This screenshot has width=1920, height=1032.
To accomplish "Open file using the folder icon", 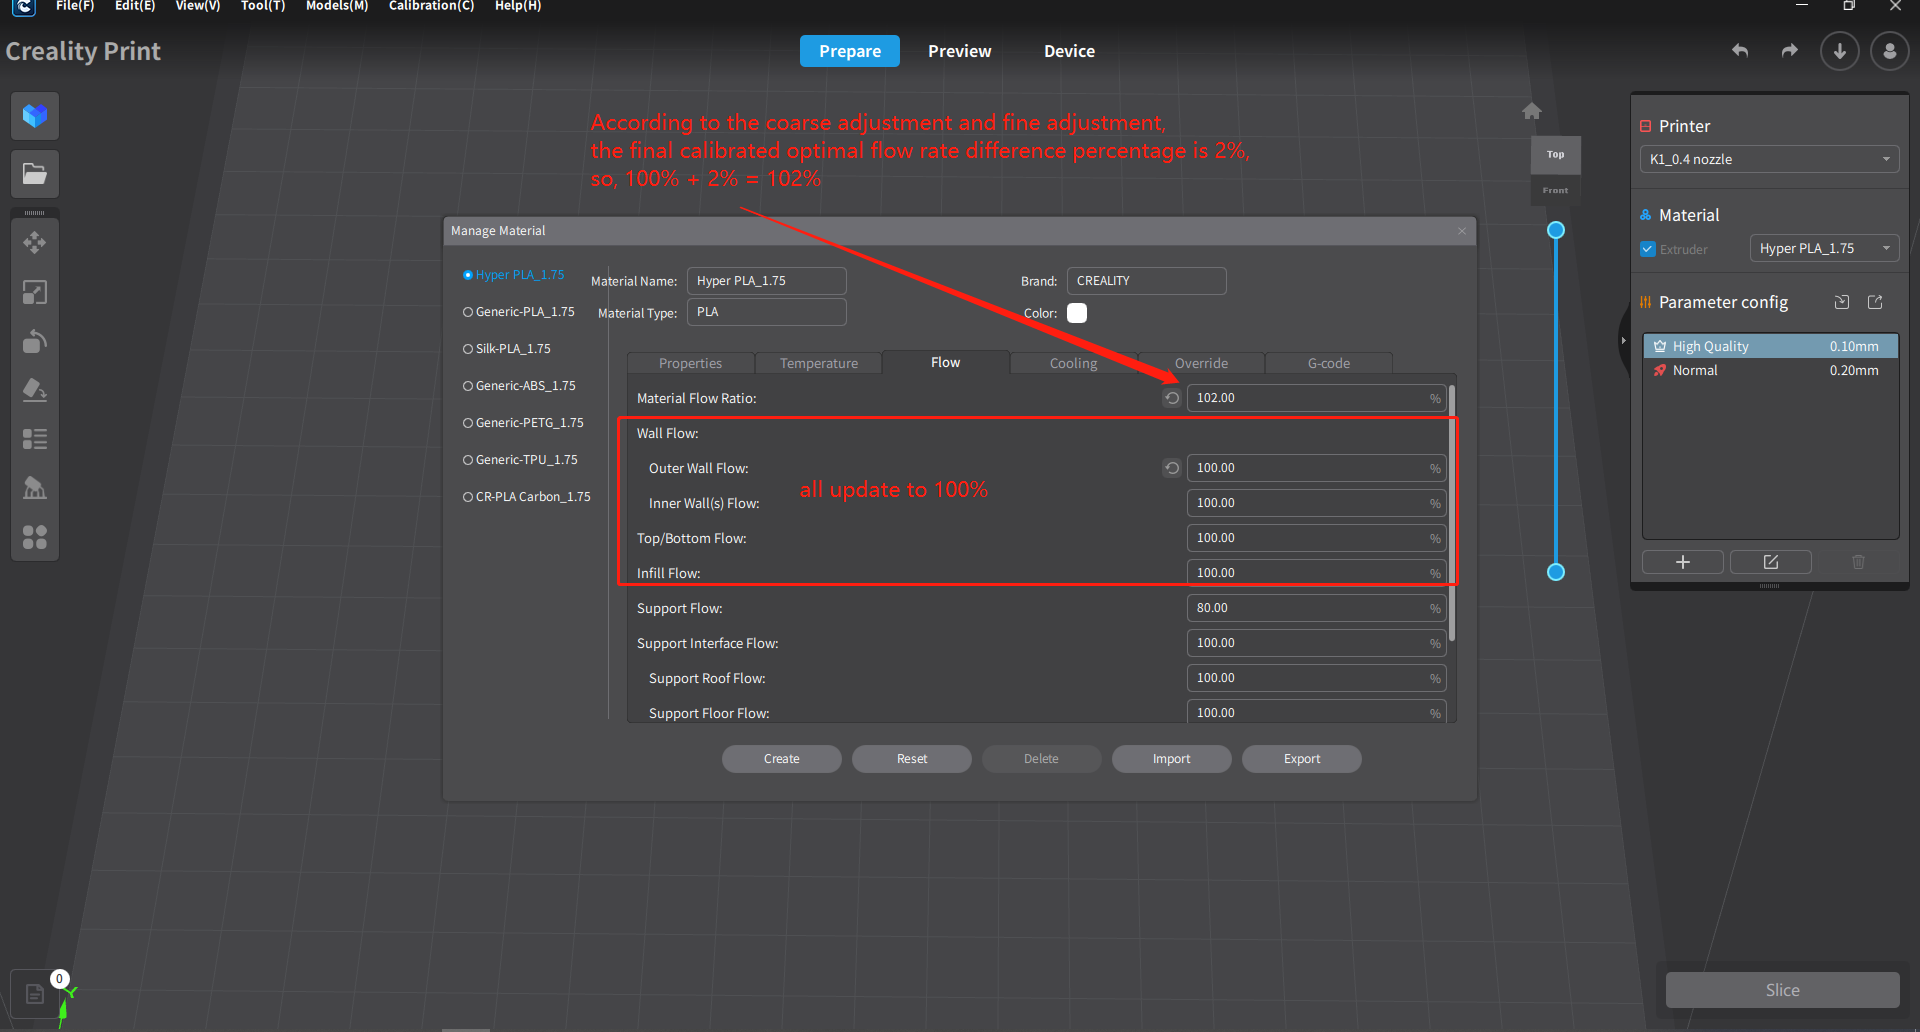I will [x=35, y=174].
